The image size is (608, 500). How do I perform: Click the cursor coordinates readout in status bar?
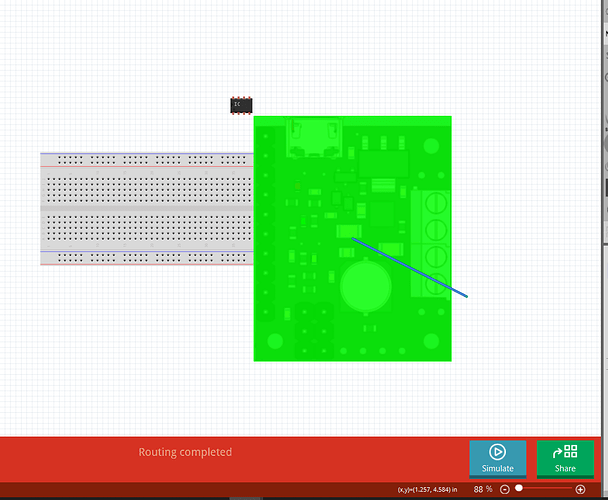(427, 489)
